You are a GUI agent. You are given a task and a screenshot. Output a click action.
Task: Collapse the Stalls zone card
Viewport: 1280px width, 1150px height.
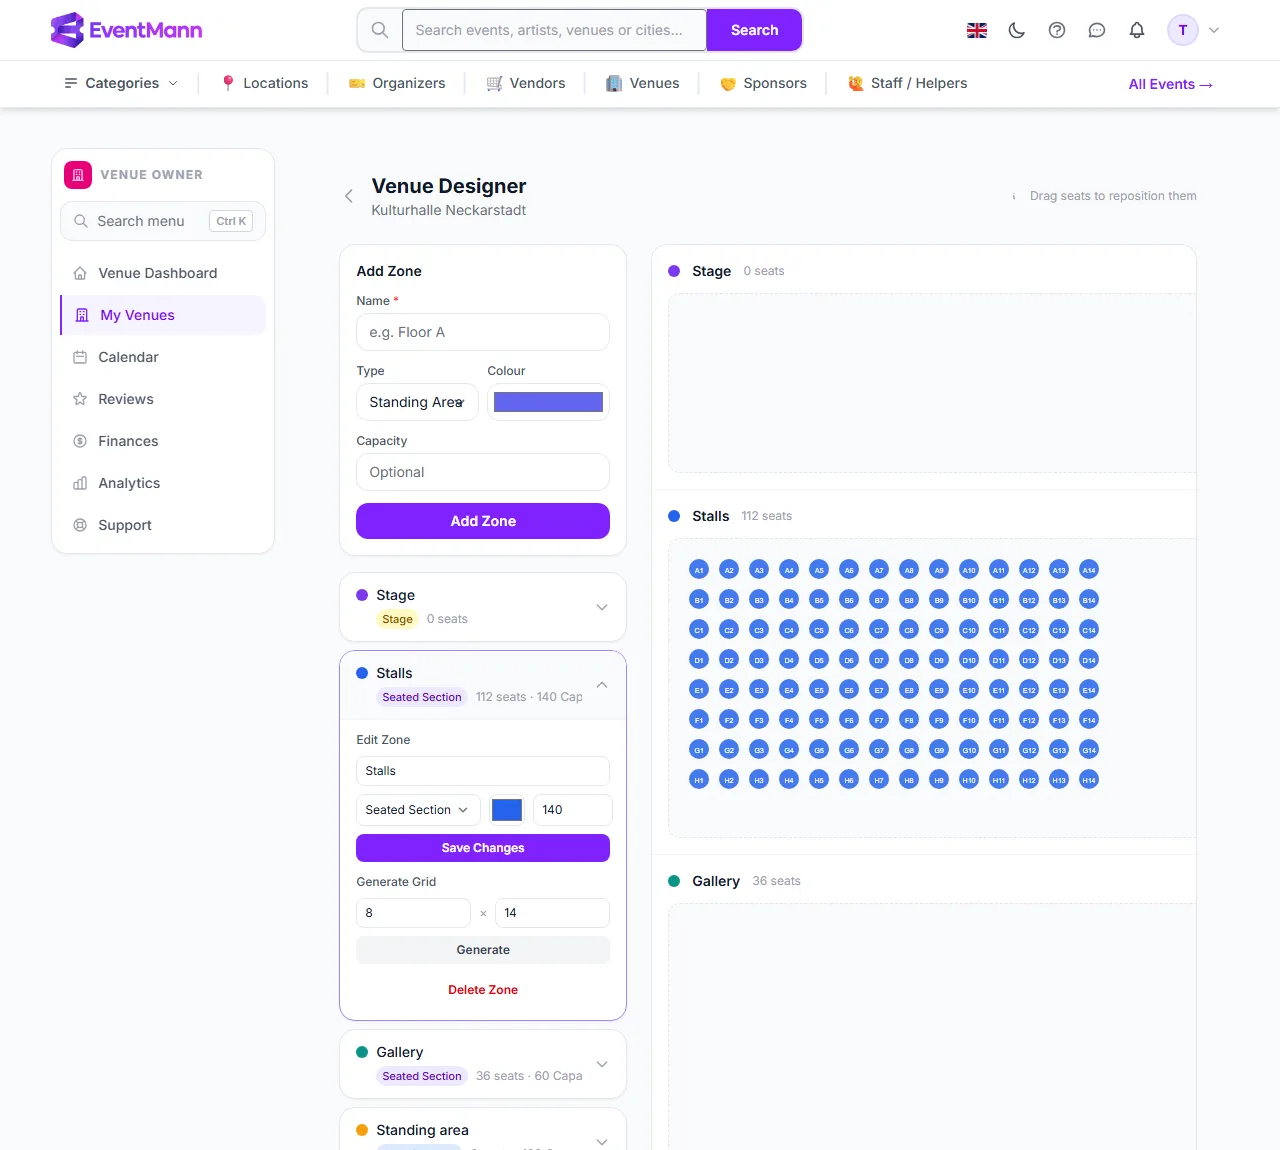[602, 685]
